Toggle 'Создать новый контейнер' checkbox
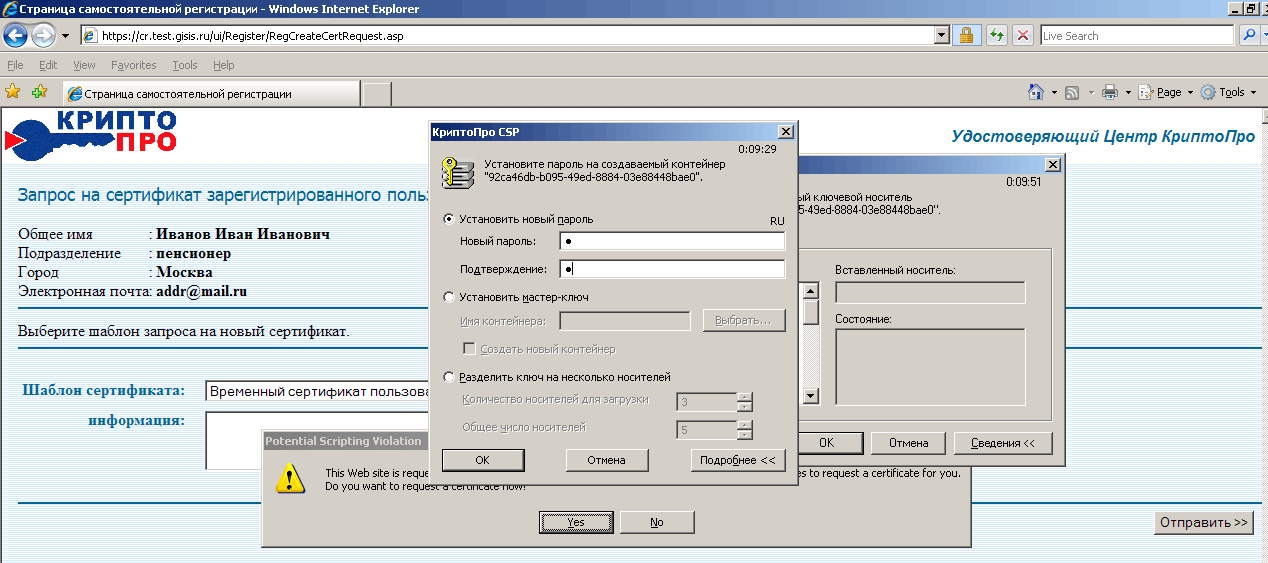 [x=468, y=349]
